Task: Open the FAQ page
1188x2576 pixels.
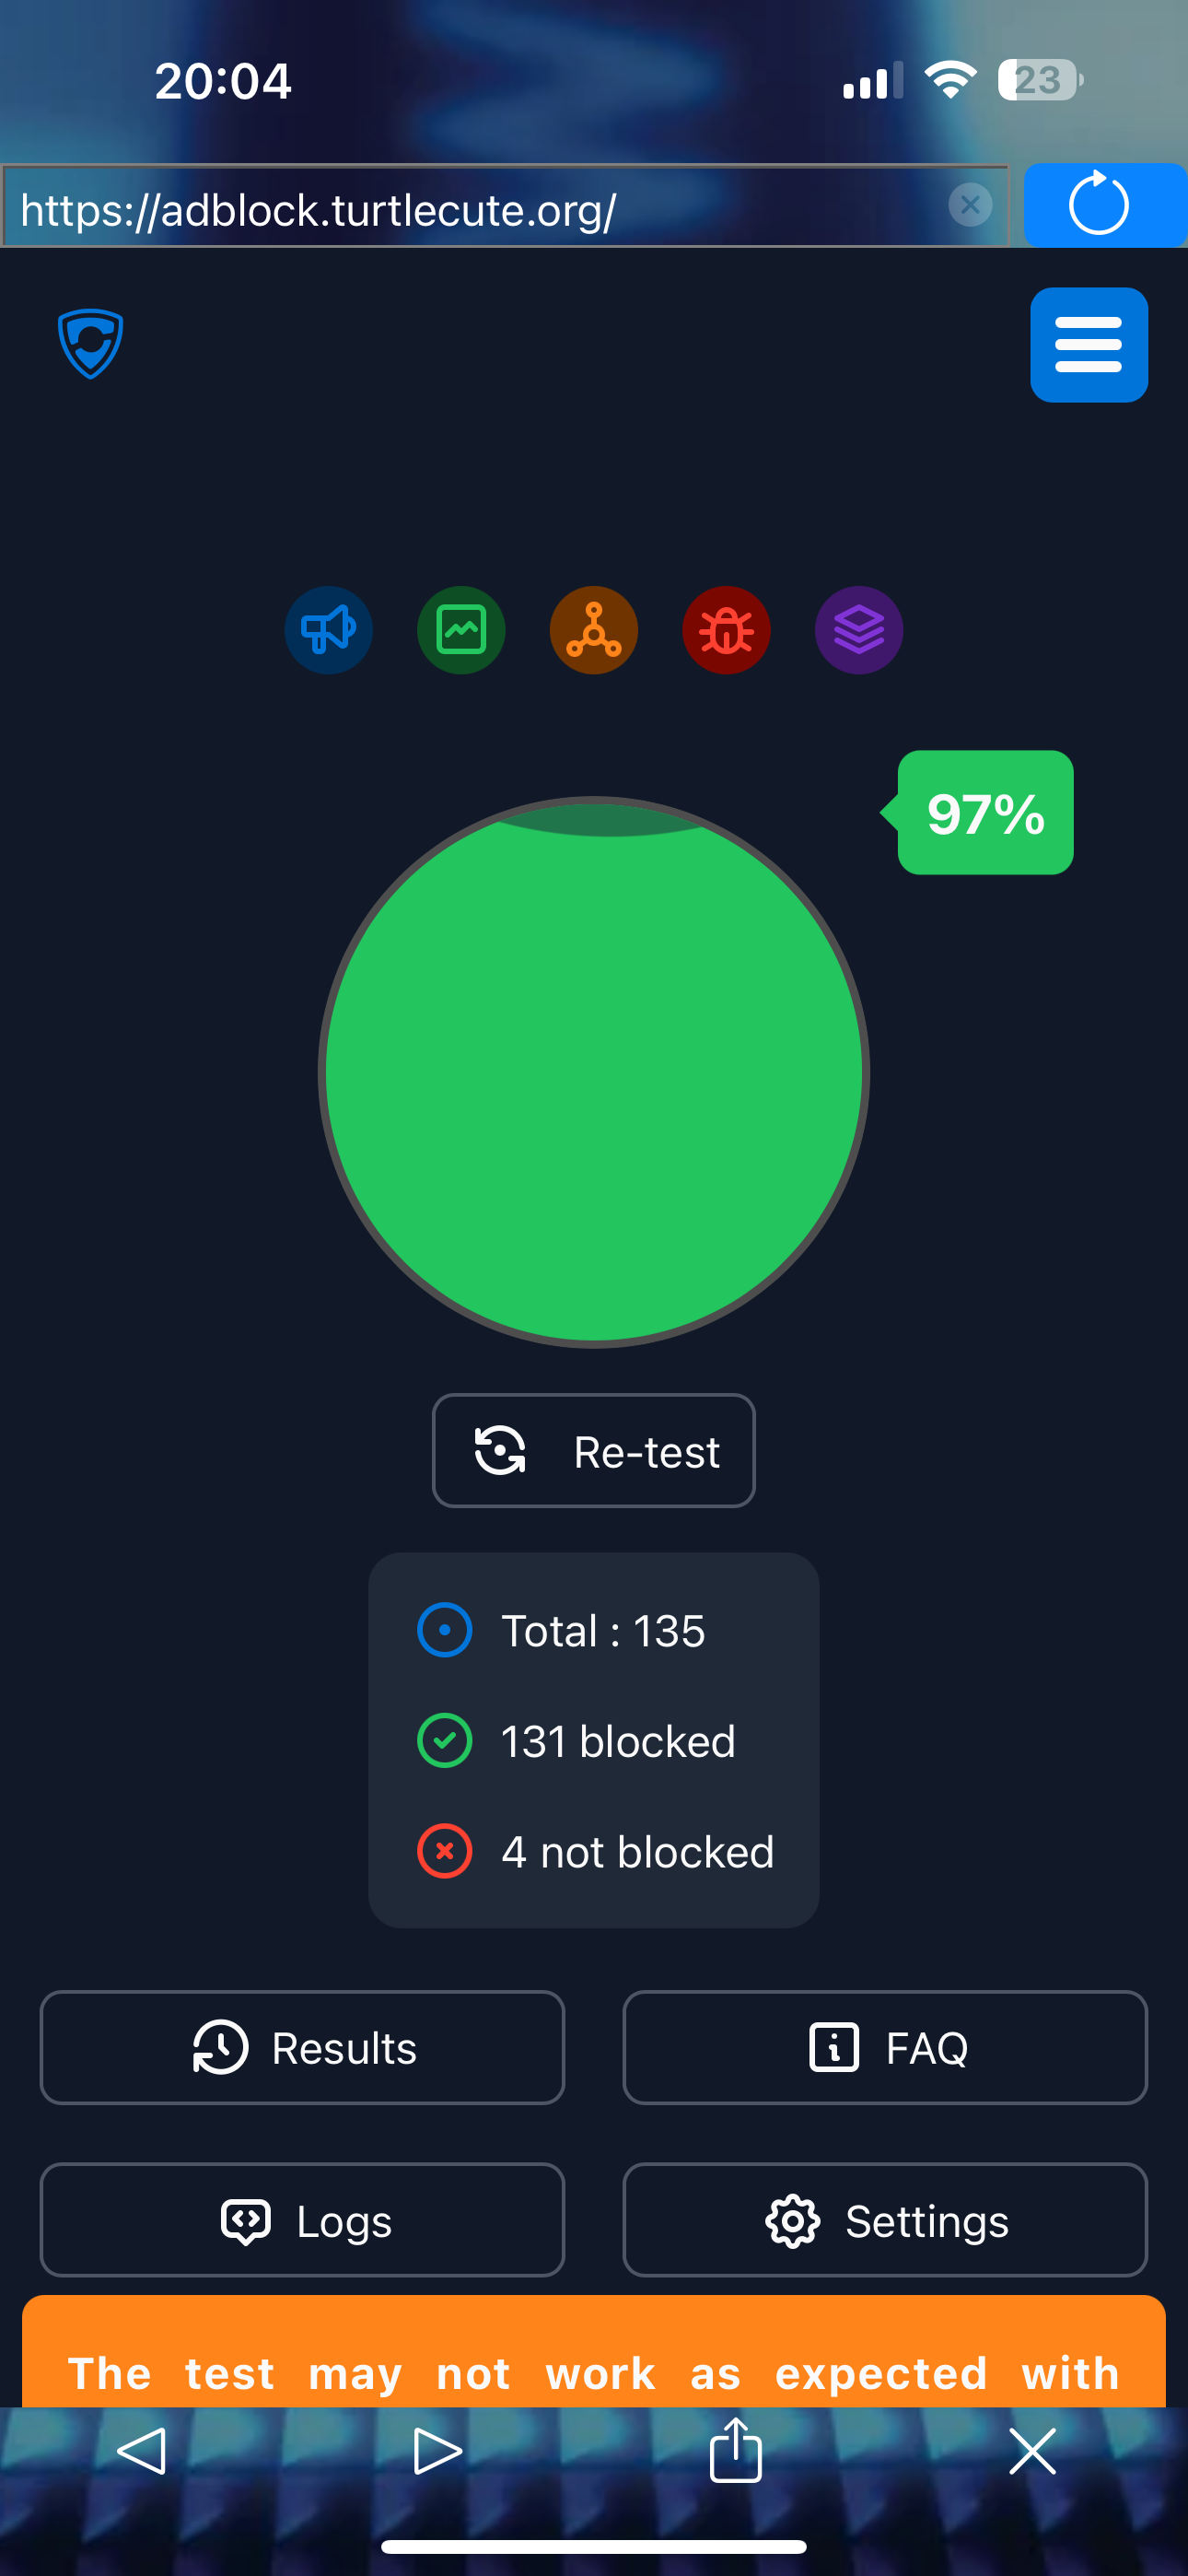Action: click(x=885, y=2047)
